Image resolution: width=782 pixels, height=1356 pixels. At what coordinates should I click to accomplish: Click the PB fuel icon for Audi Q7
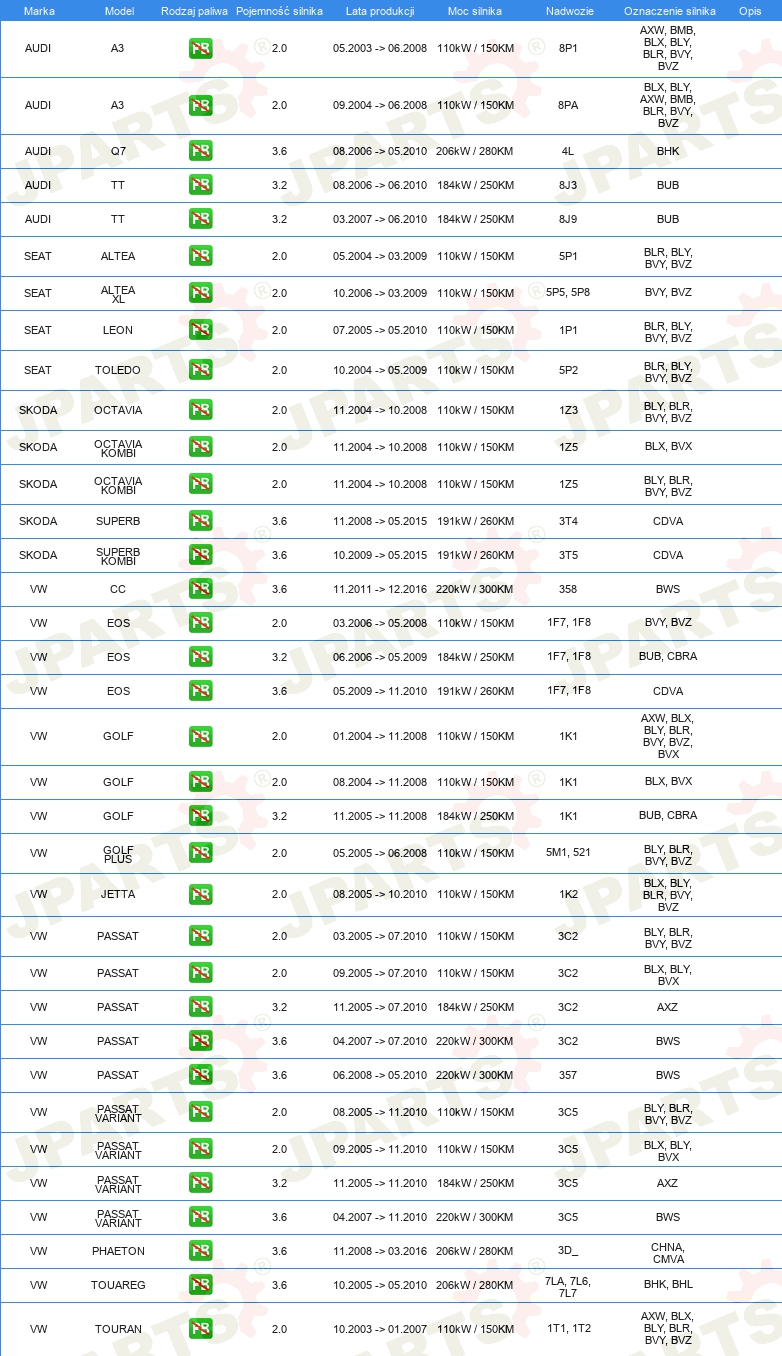tap(200, 151)
